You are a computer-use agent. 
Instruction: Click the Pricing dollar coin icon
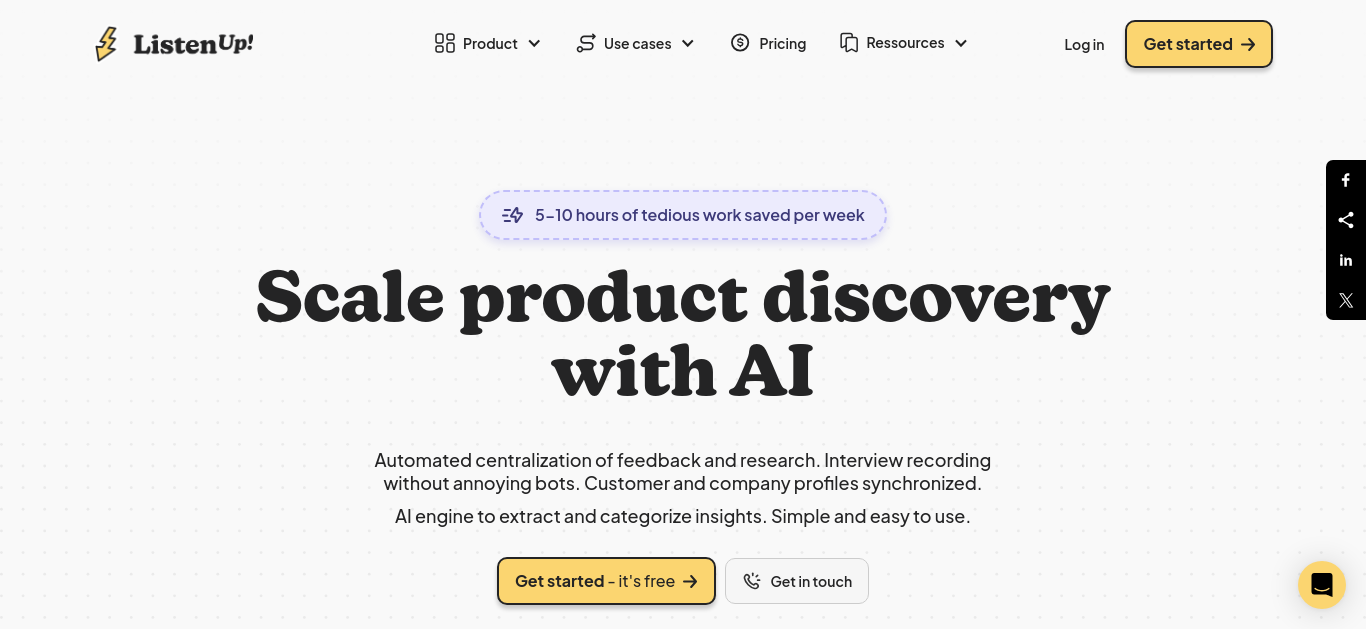click(740, 43)
